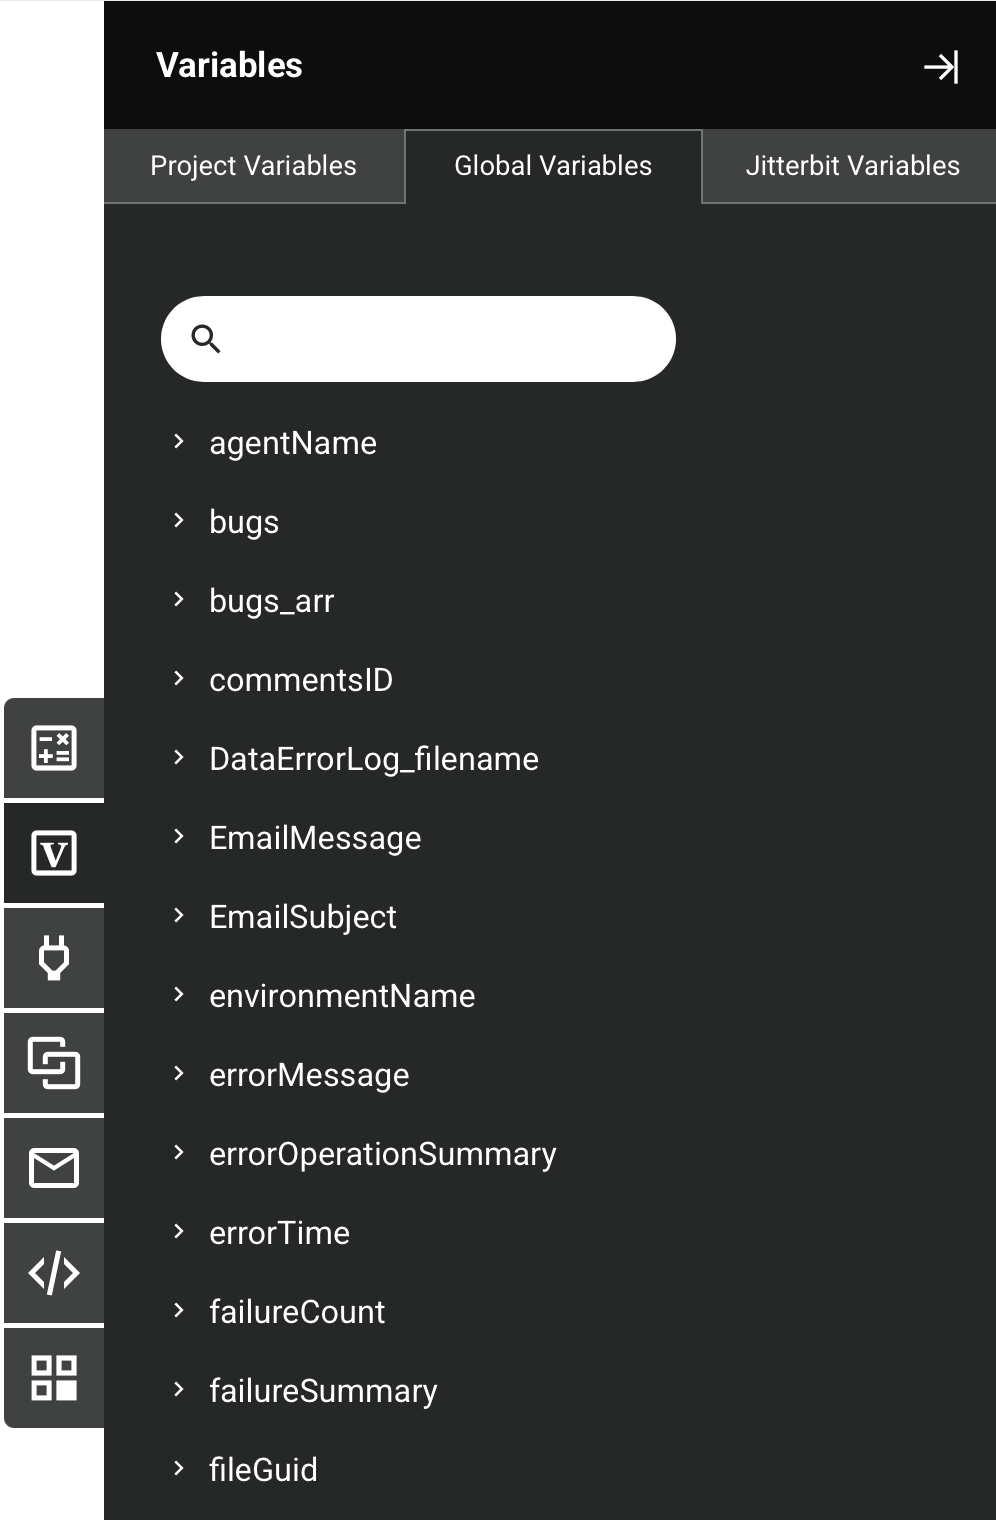Collapse the Variables panel with arrow icon
The width and height of the screenshot is (996, 1520).
pos(940,67)
